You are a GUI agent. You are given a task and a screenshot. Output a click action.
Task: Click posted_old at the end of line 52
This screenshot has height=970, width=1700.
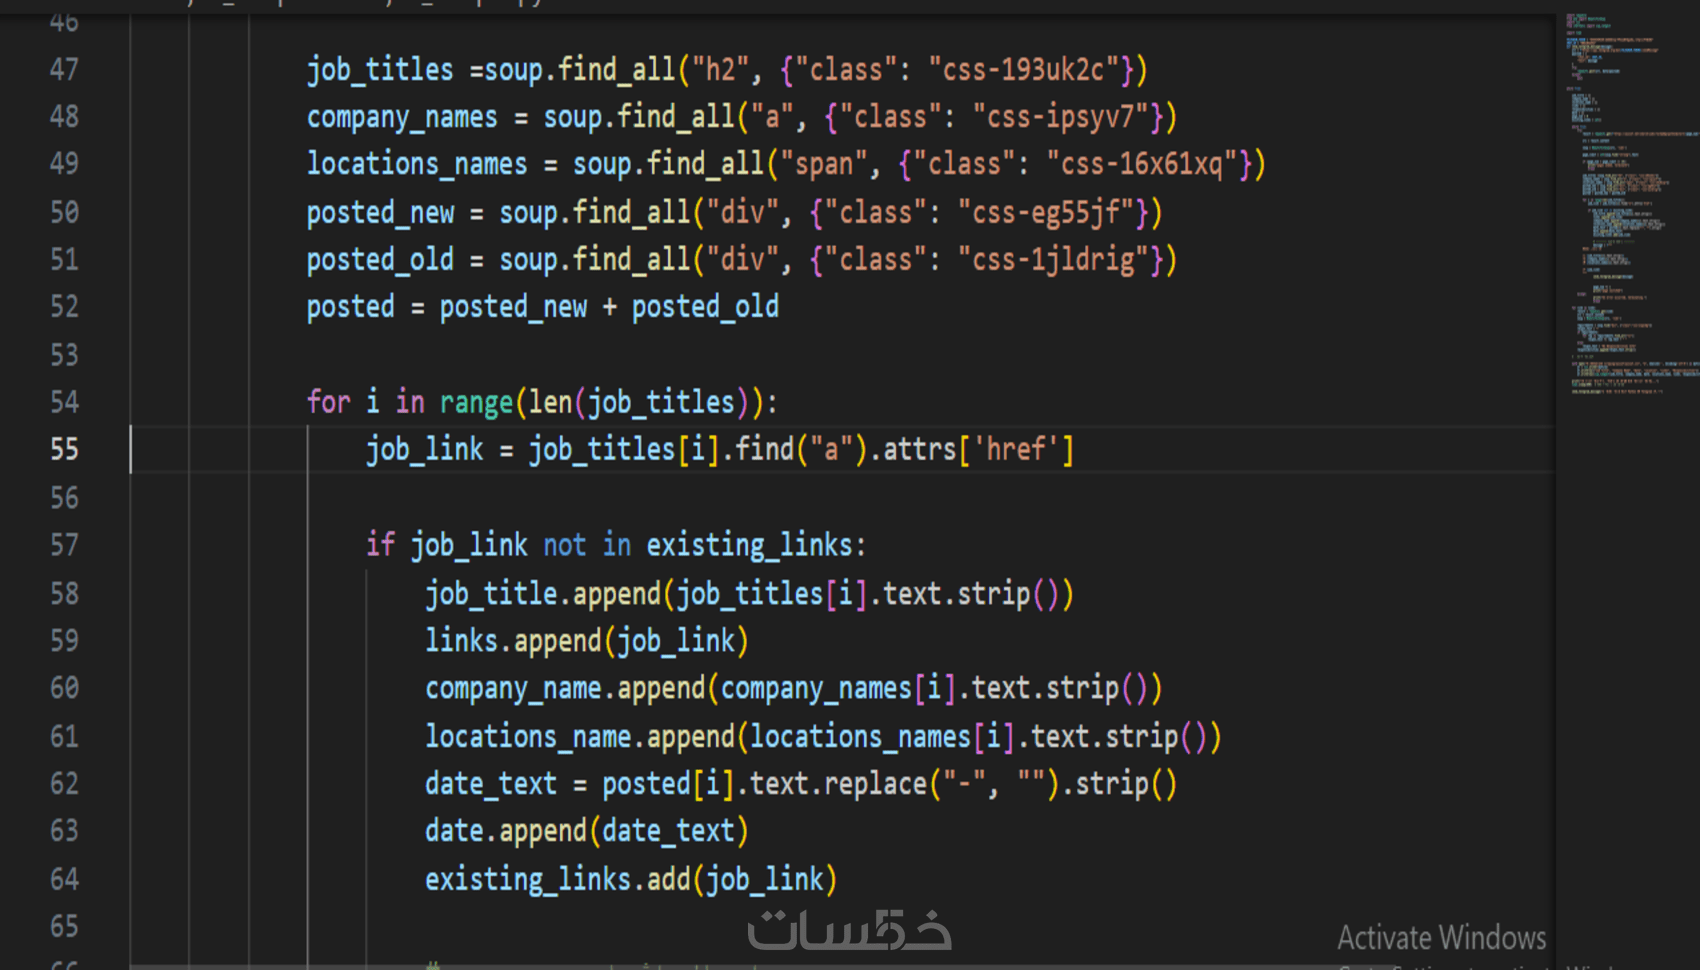click(x=705, y=307)
